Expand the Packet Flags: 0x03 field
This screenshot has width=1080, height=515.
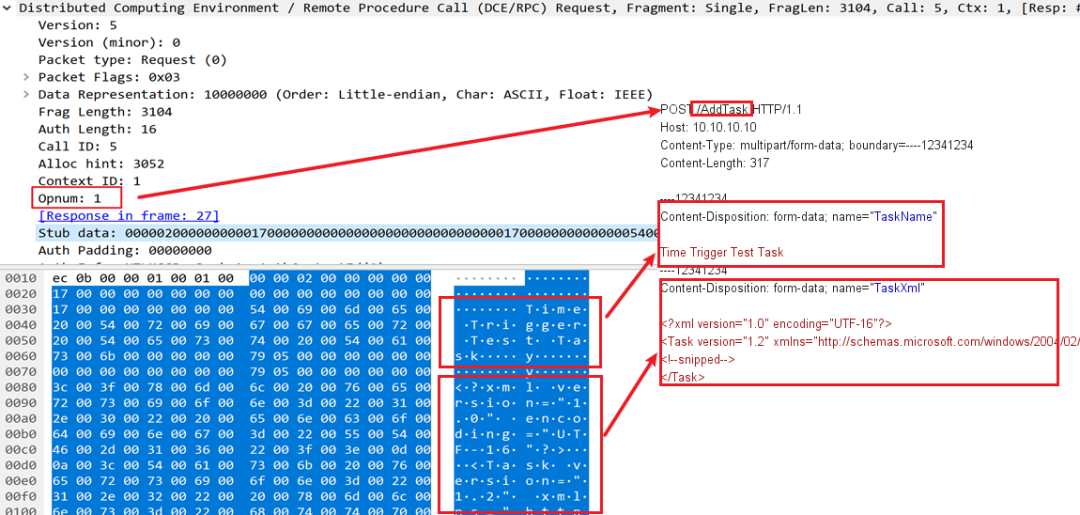pyautogui.click(x=27, y=77)
